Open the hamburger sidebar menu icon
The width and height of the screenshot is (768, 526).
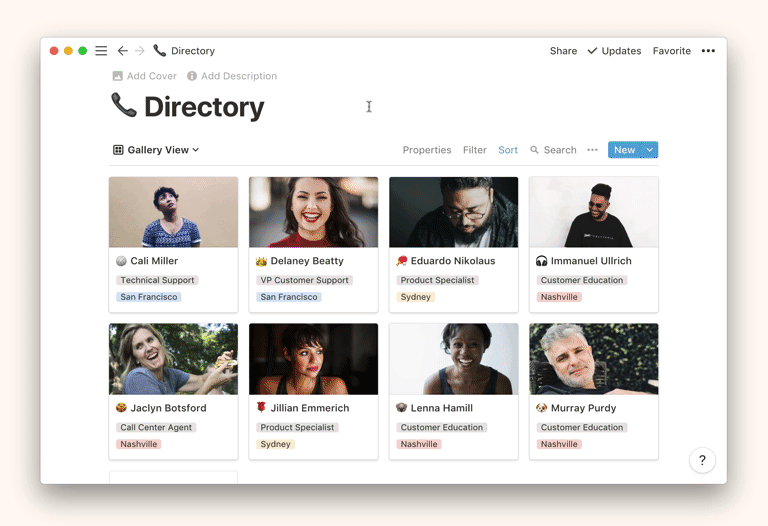coord(101,51)
